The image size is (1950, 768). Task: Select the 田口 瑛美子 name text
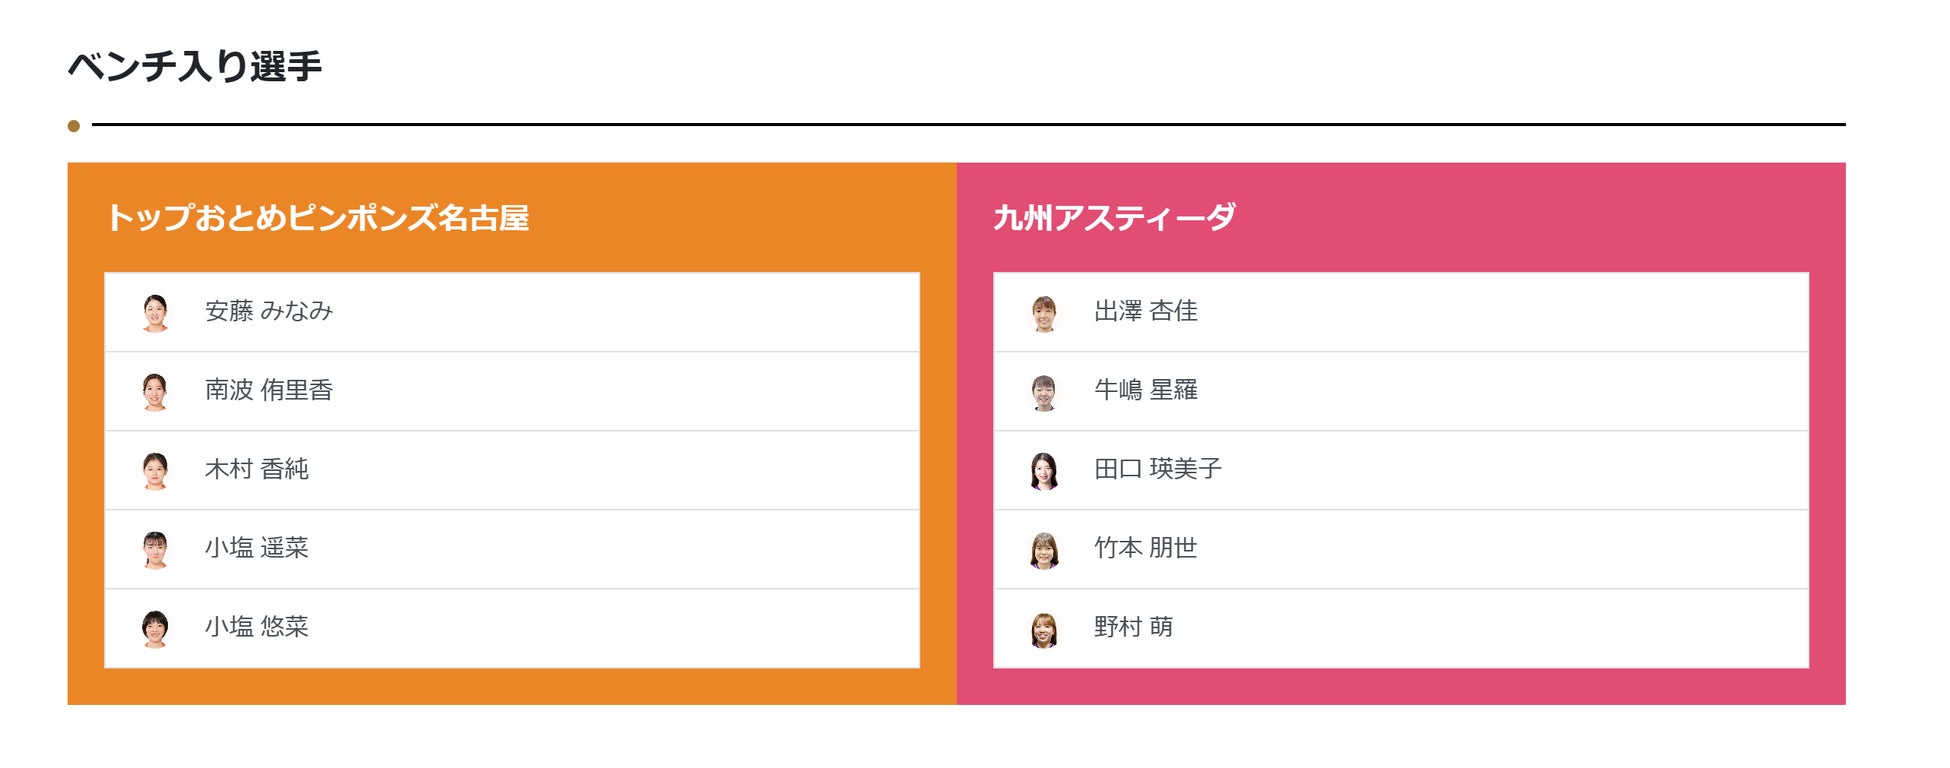coord(1157,469)
